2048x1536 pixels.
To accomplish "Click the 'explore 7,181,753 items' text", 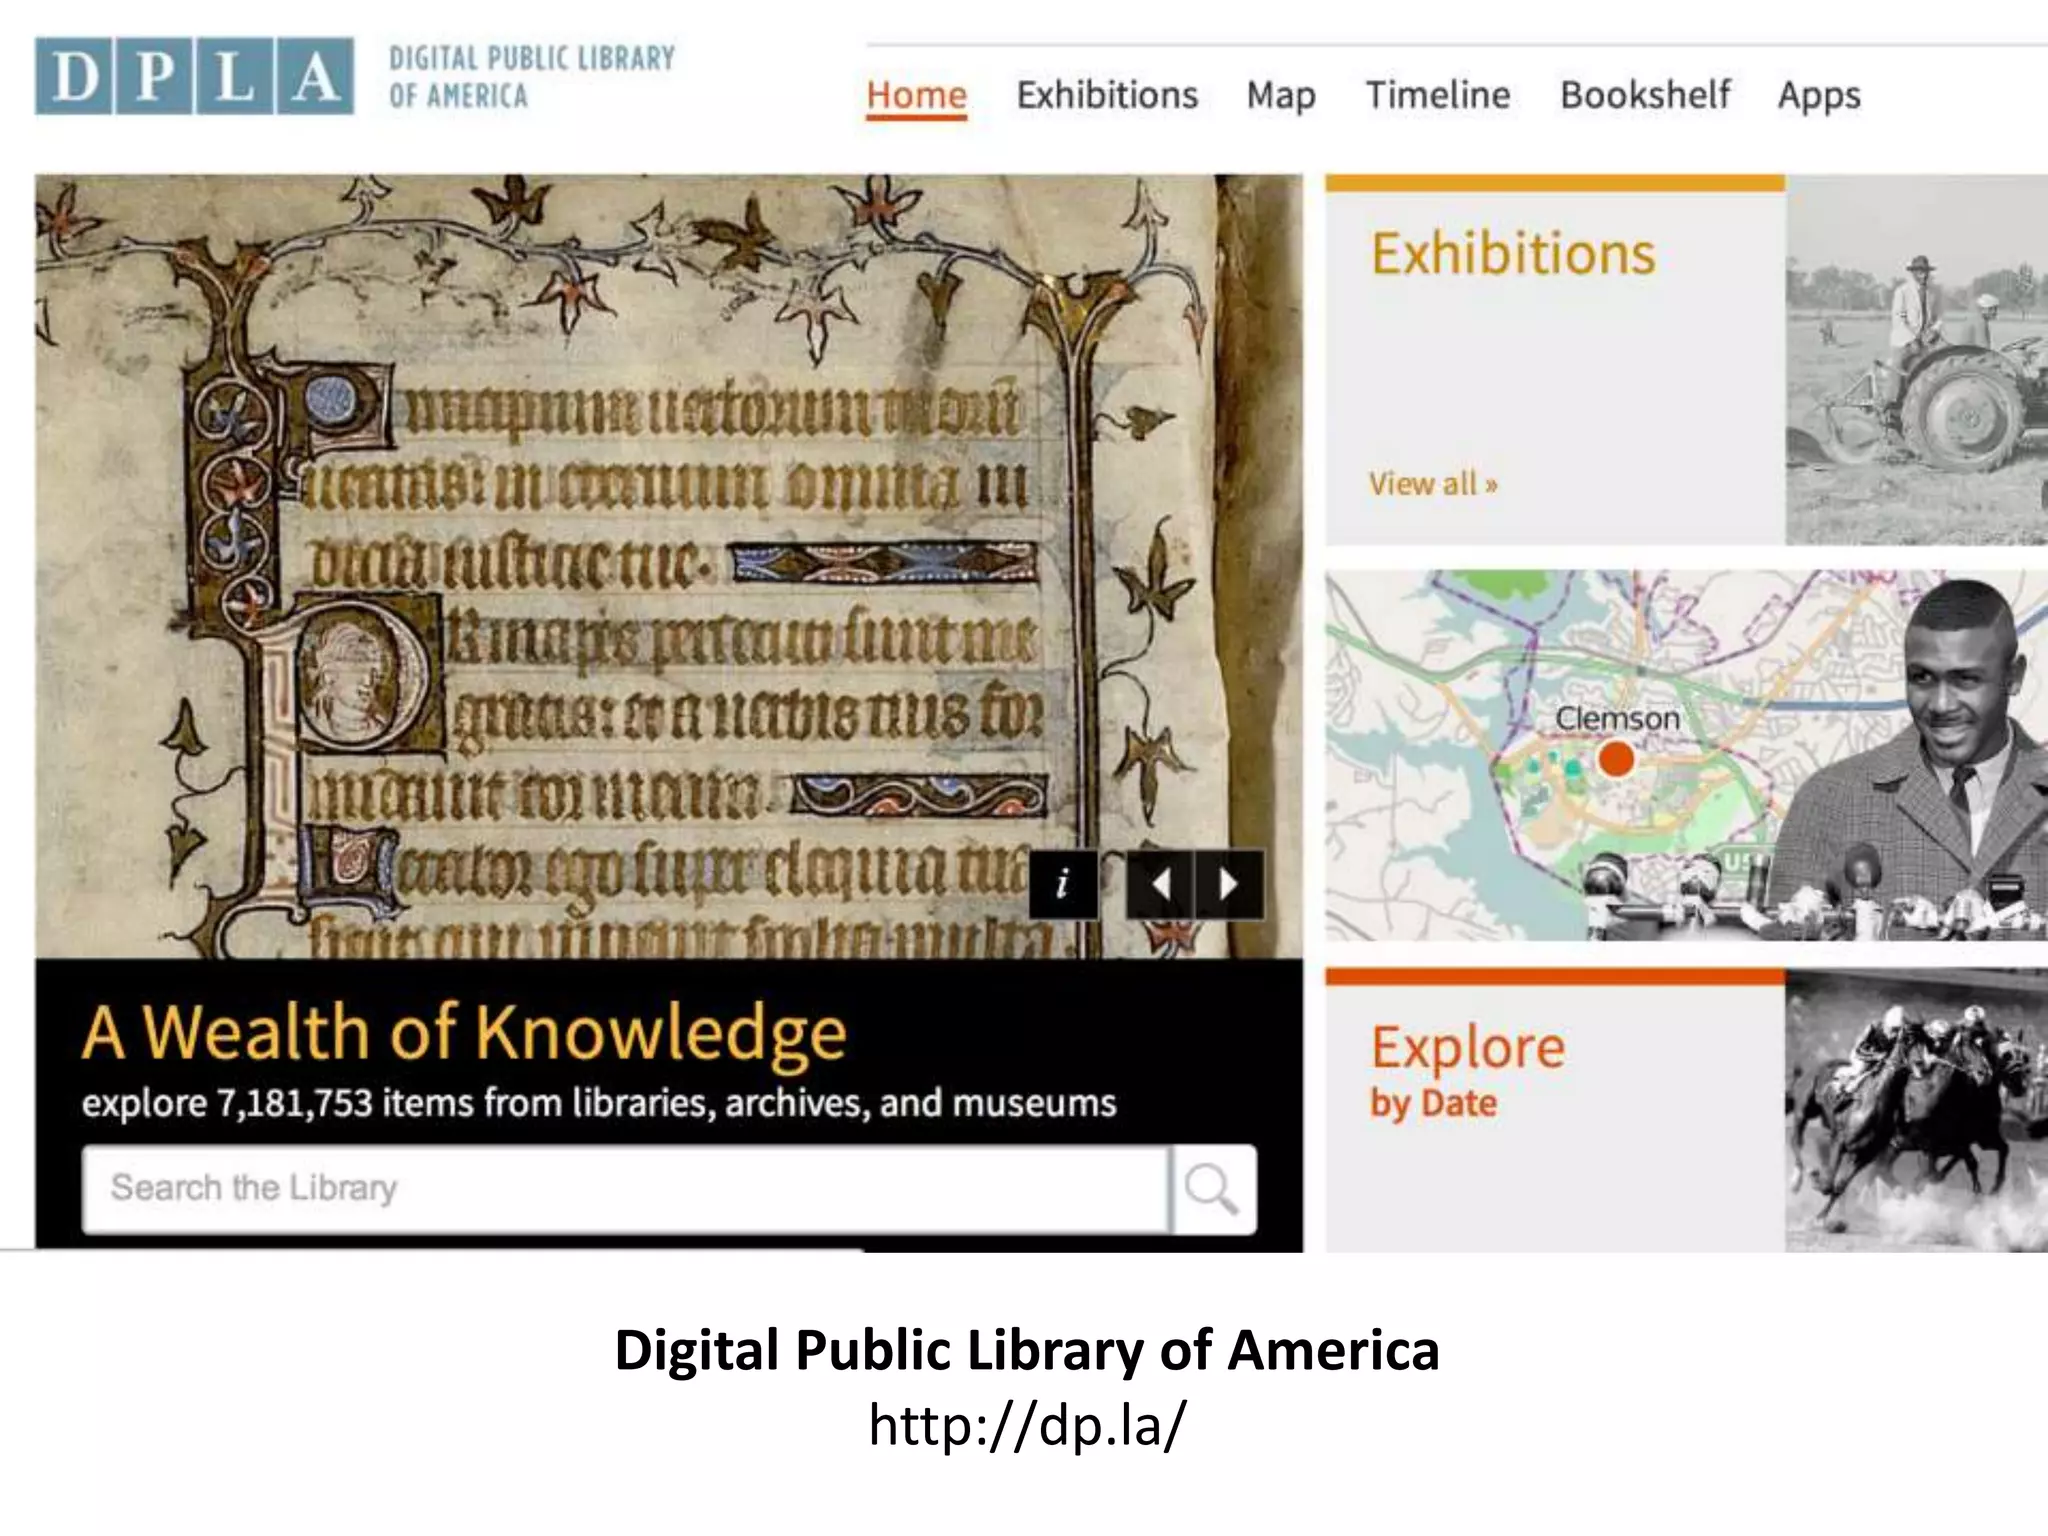I will click(x=599, y=1103).
